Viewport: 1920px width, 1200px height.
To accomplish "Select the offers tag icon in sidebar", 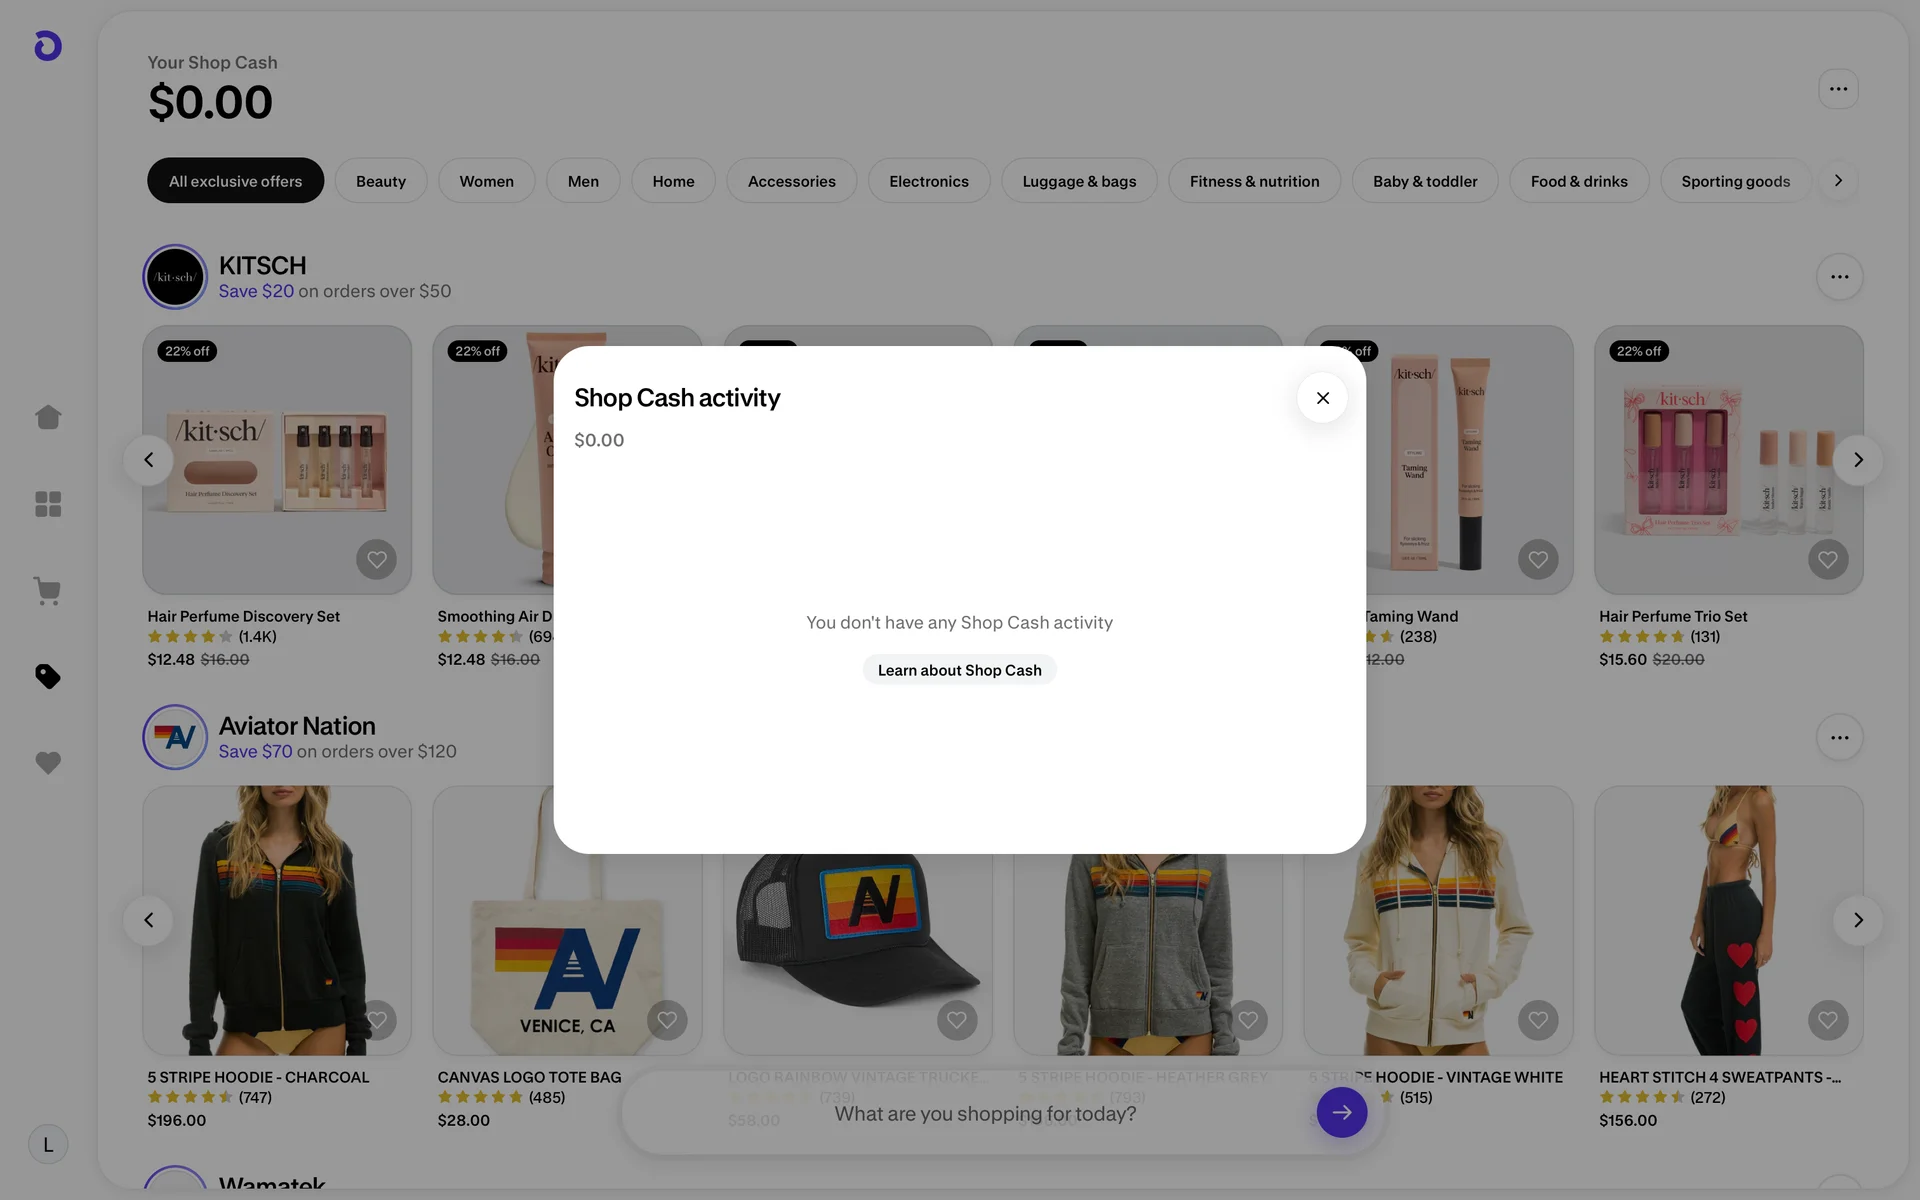I will tap(48, 677).
